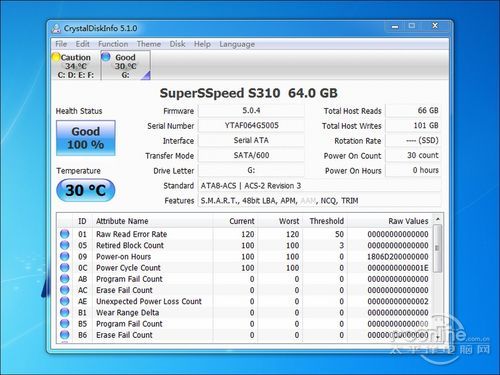Select the Wear Range Delta attribute name
This screenshot has width=500, height=375.
click(x=127, y=313)
